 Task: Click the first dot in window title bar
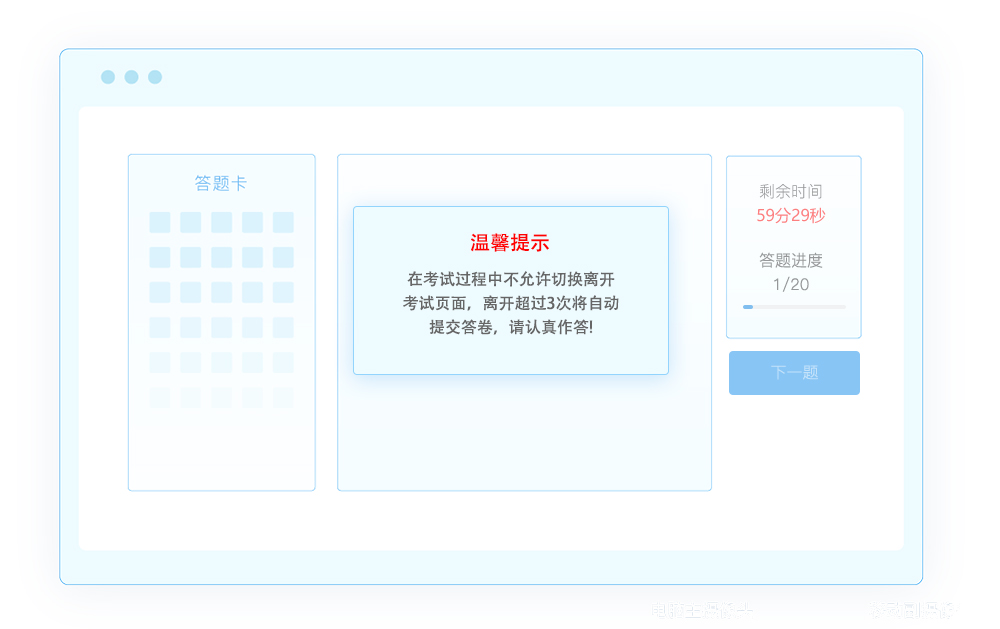tap(108, 77)
